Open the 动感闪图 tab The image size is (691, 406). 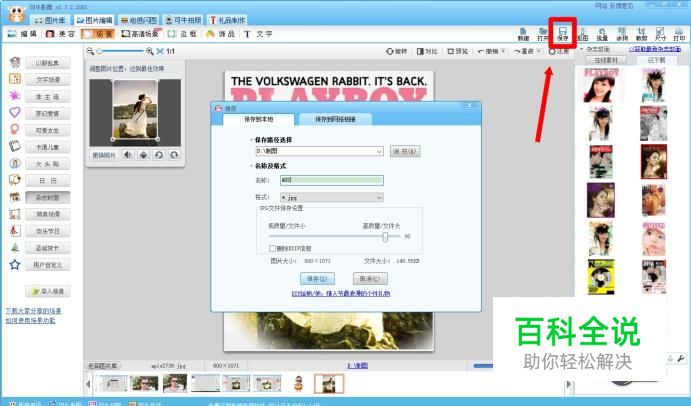coord(138,20)
